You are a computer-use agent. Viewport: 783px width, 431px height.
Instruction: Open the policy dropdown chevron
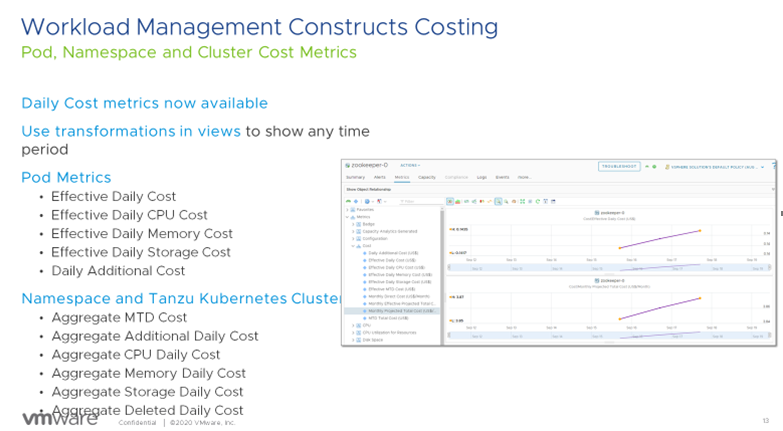click(763, 167)
